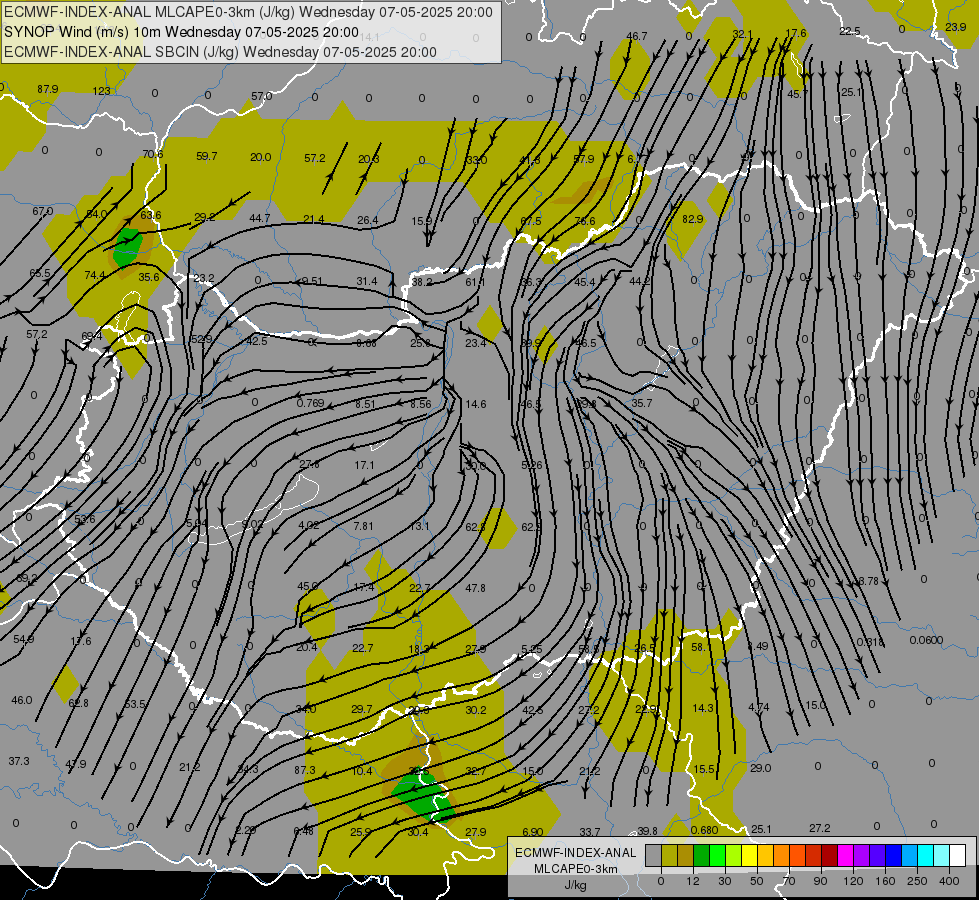The height and width of the screenshot is (900, 979).
Task: Click the map value 29.0
Action: (x=760, y=768)
